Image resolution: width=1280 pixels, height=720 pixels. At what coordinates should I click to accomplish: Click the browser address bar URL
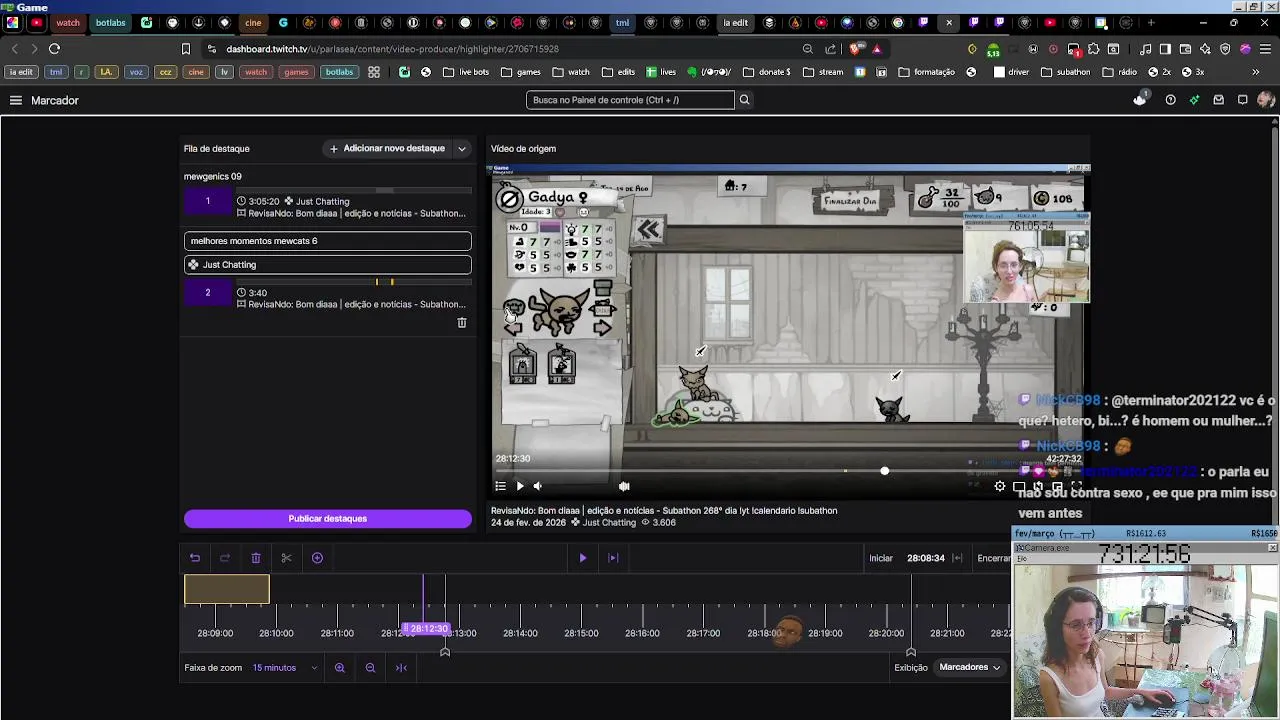(x=392, y=49)
